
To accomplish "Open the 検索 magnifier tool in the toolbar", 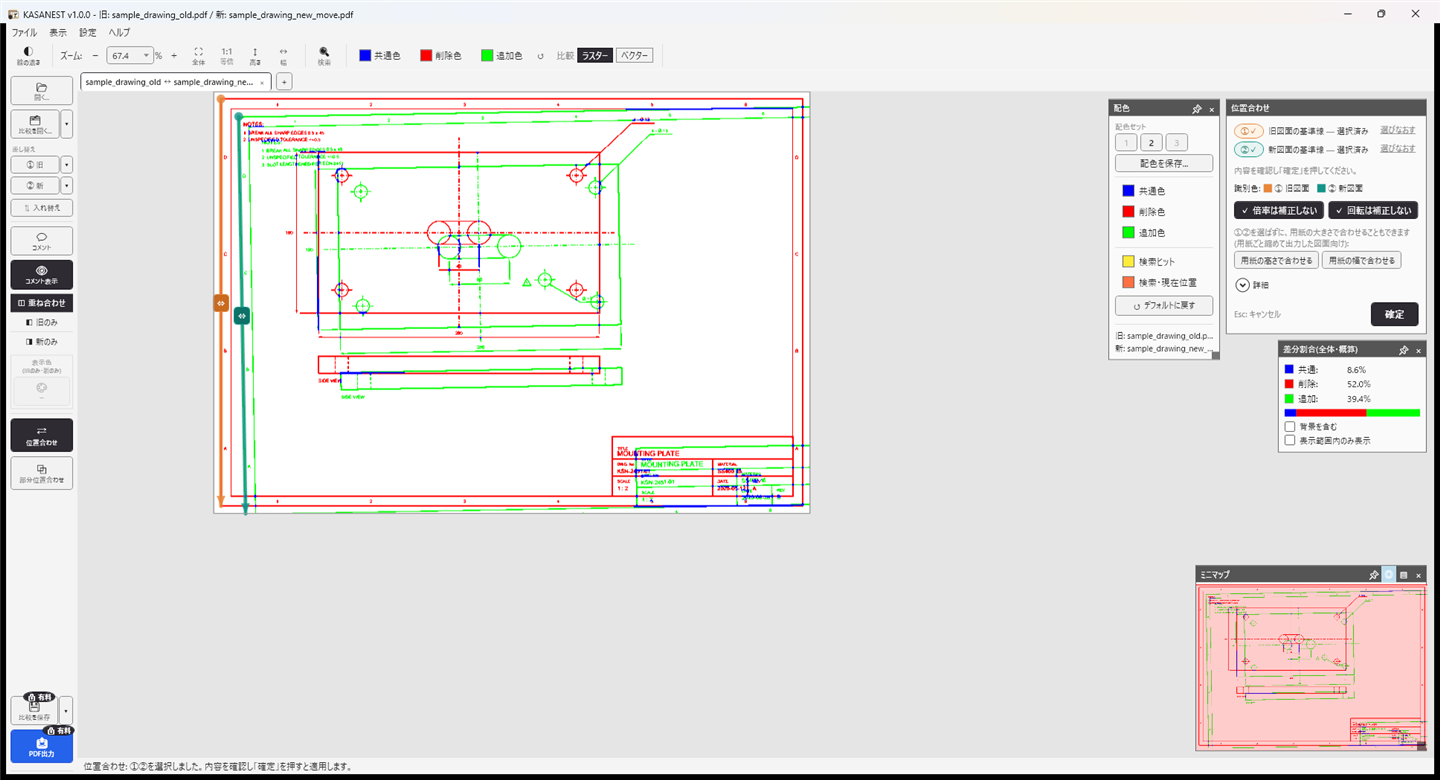I will click(x=324, y=56).
